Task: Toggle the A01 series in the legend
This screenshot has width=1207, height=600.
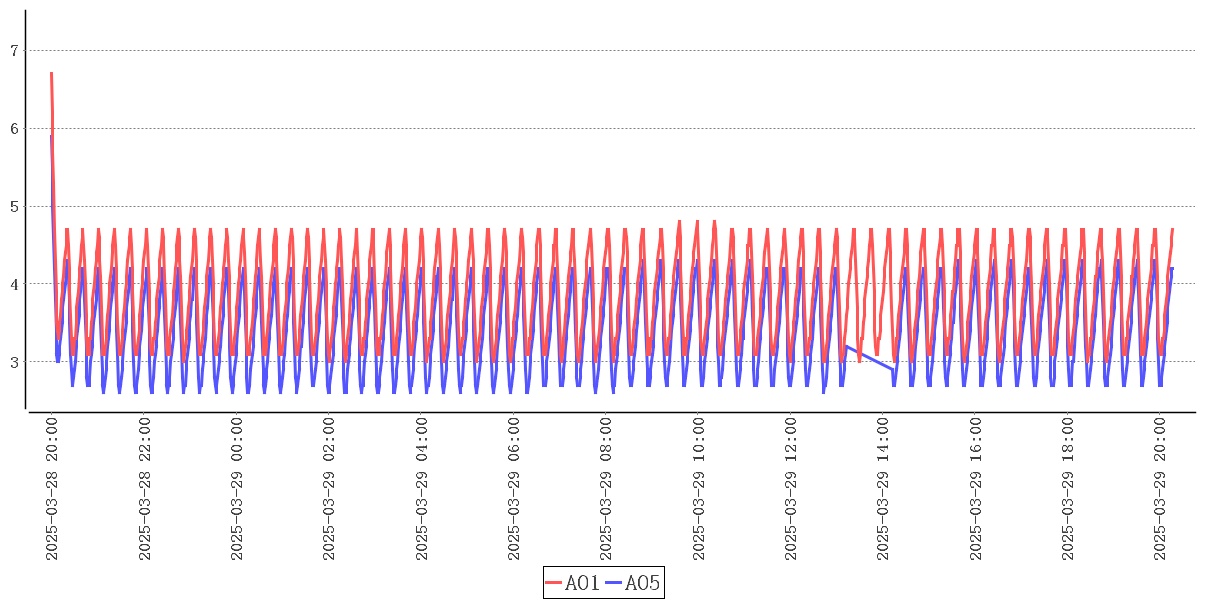Action: point(582,583)
